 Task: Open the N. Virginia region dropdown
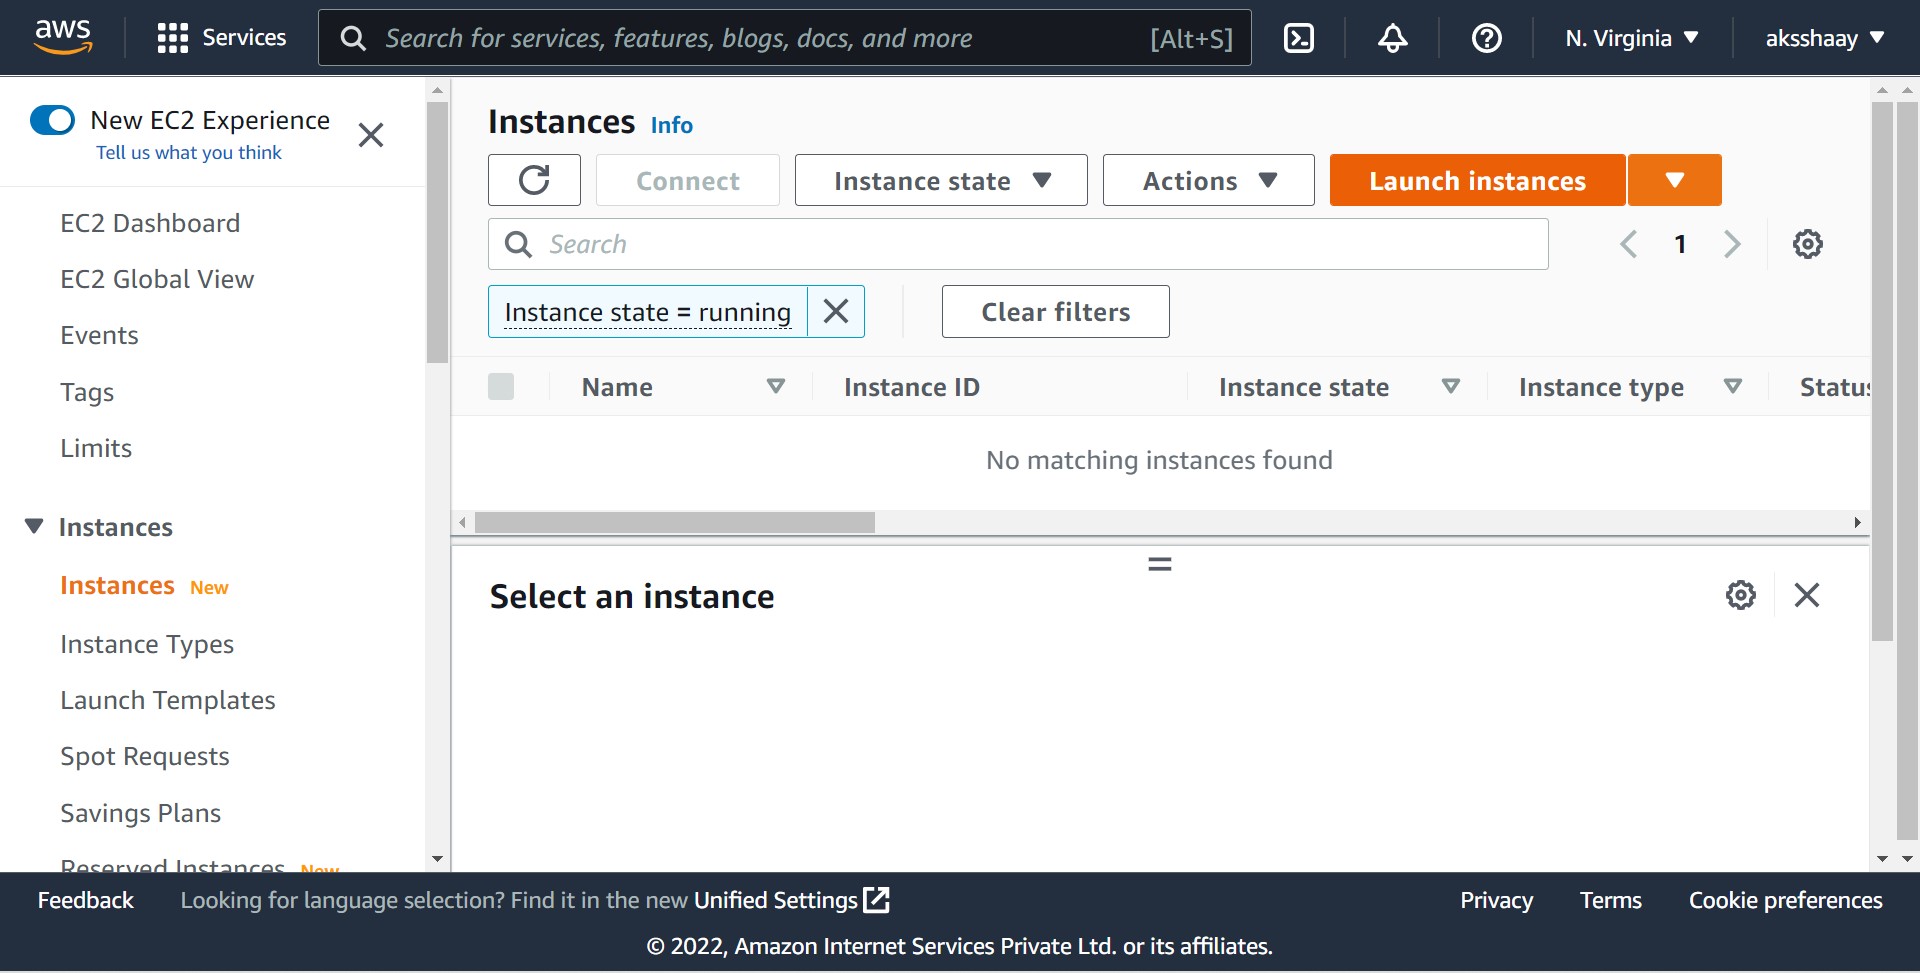tap(1632, 38)
